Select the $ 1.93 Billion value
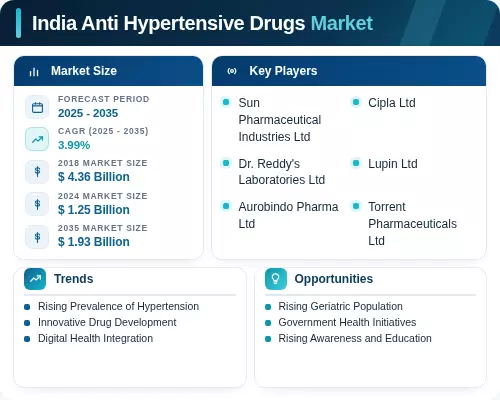 pos(94,242)
